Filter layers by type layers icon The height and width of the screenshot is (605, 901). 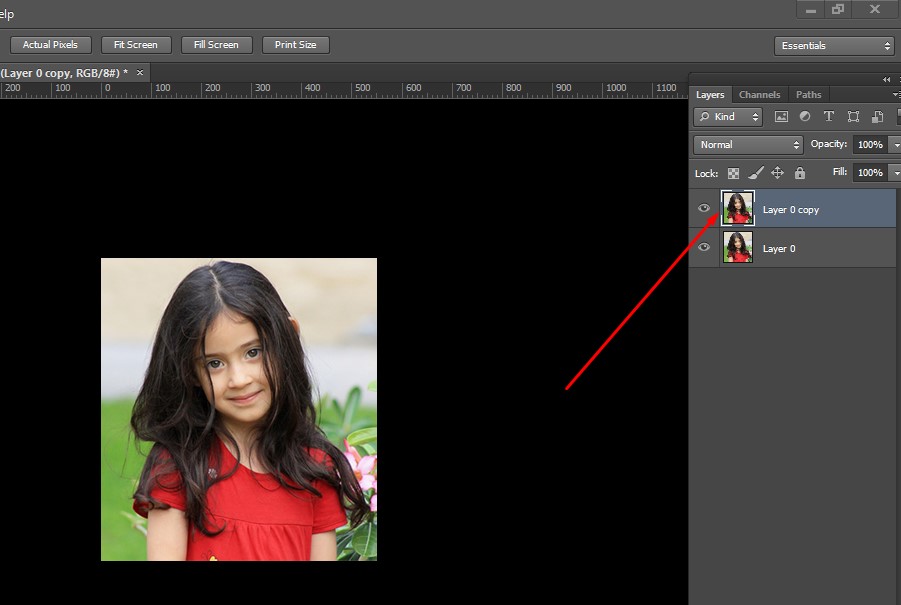click(x=829, y=117)
